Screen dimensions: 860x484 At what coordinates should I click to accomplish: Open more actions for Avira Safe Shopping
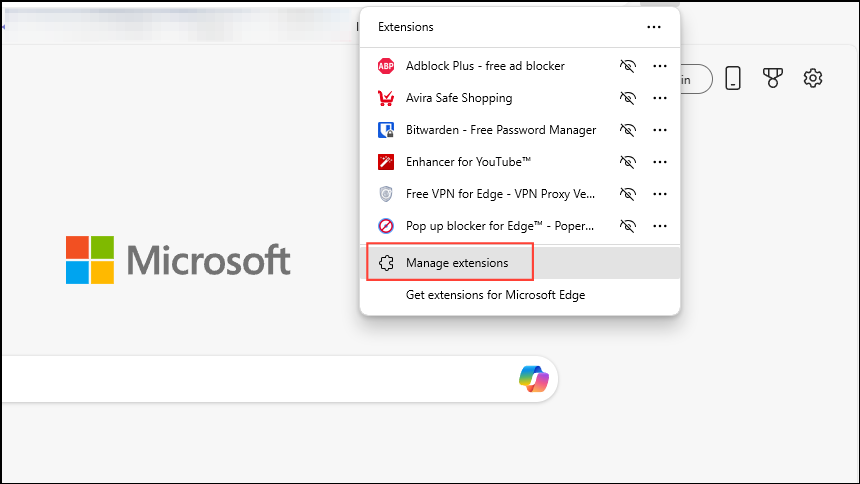pos(660,98)
